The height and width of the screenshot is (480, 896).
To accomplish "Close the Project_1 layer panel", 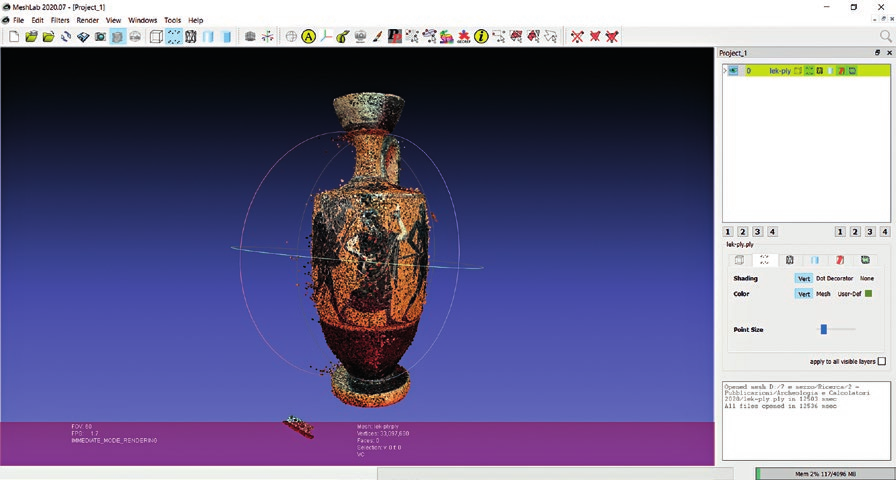I will pos(889,53).
